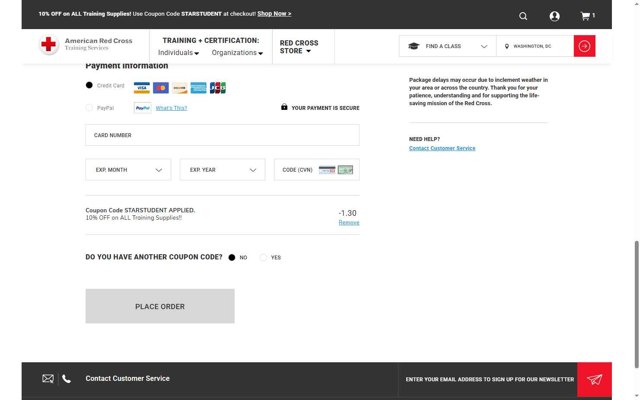The image size is (640, 400).
Task: Click the American Red Cross logo
Action: [x=85, y=45]
